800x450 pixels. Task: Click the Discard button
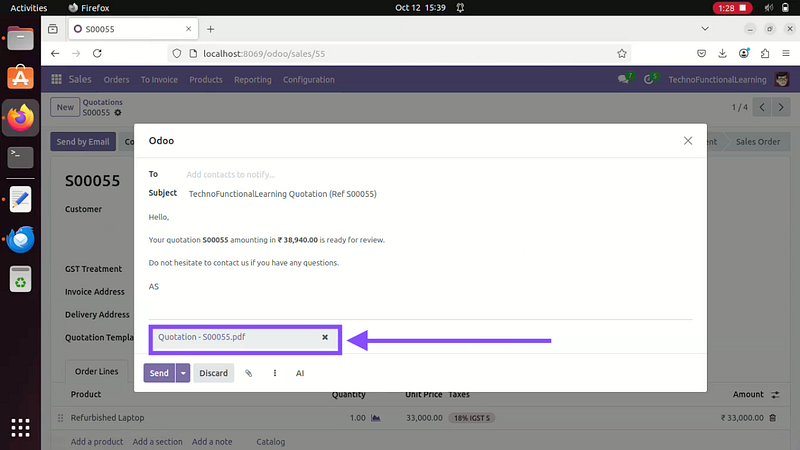tap(213, 373)
